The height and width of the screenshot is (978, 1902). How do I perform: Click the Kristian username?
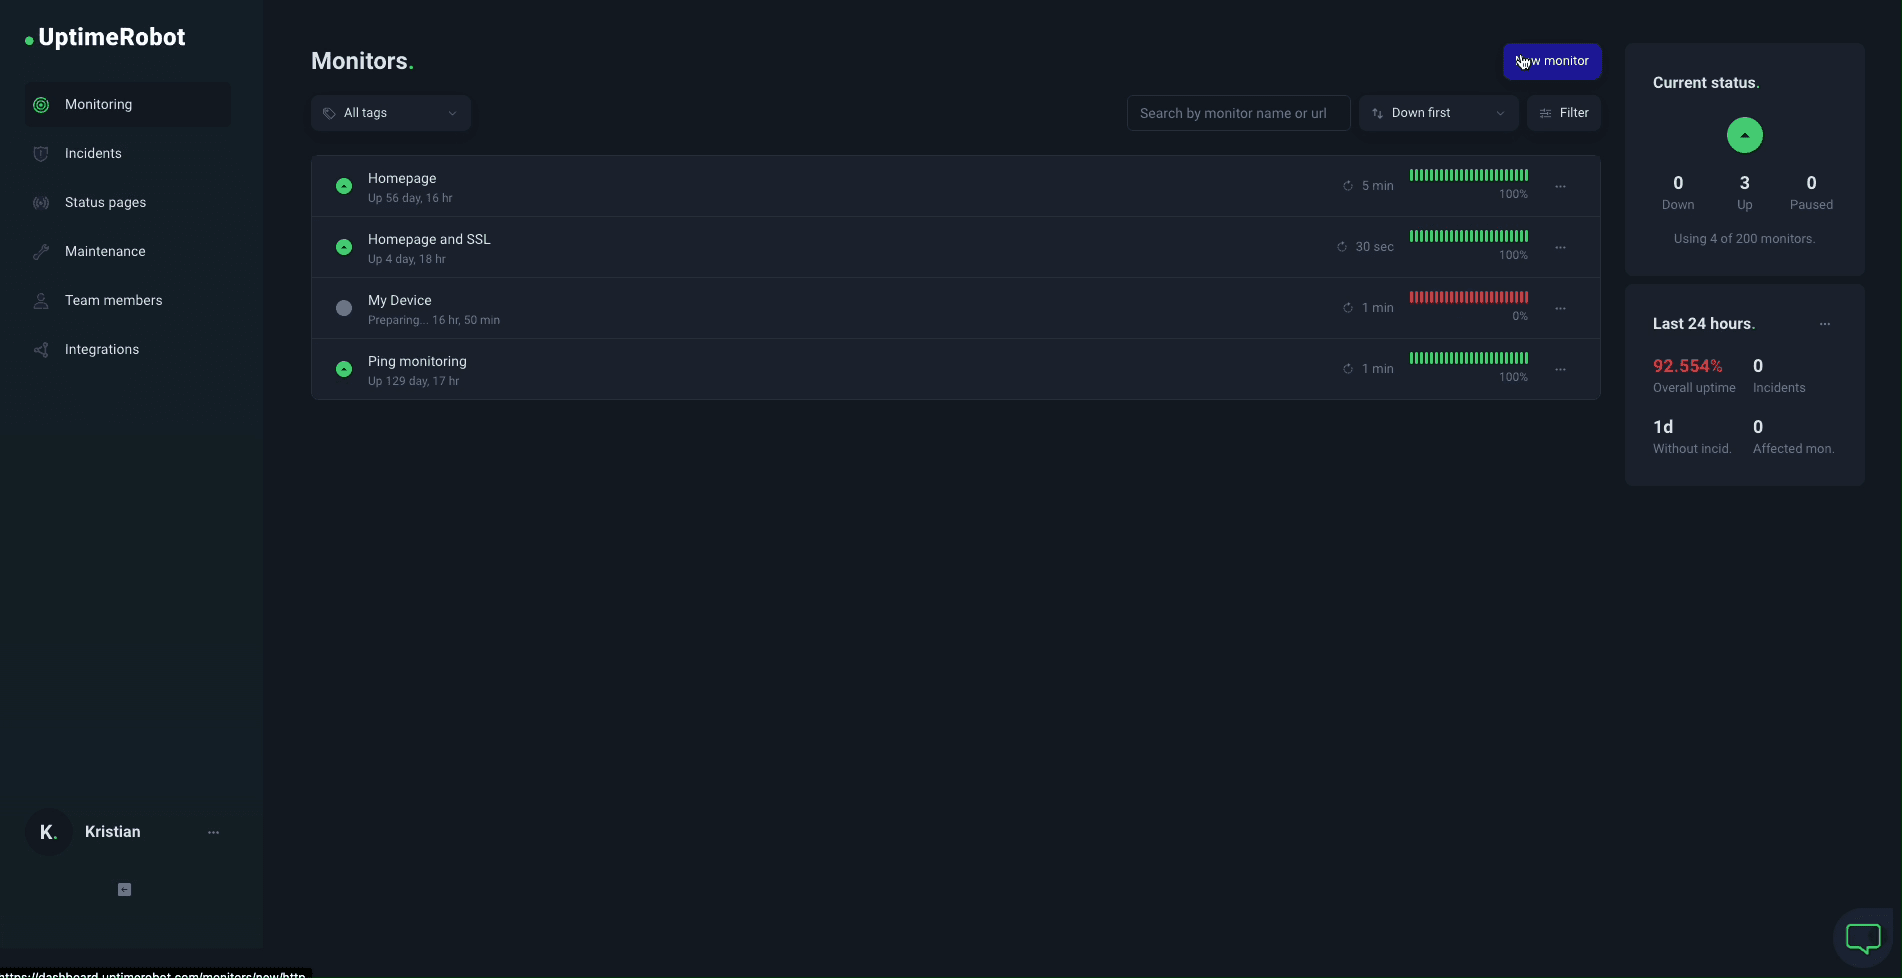click(113, 832)
